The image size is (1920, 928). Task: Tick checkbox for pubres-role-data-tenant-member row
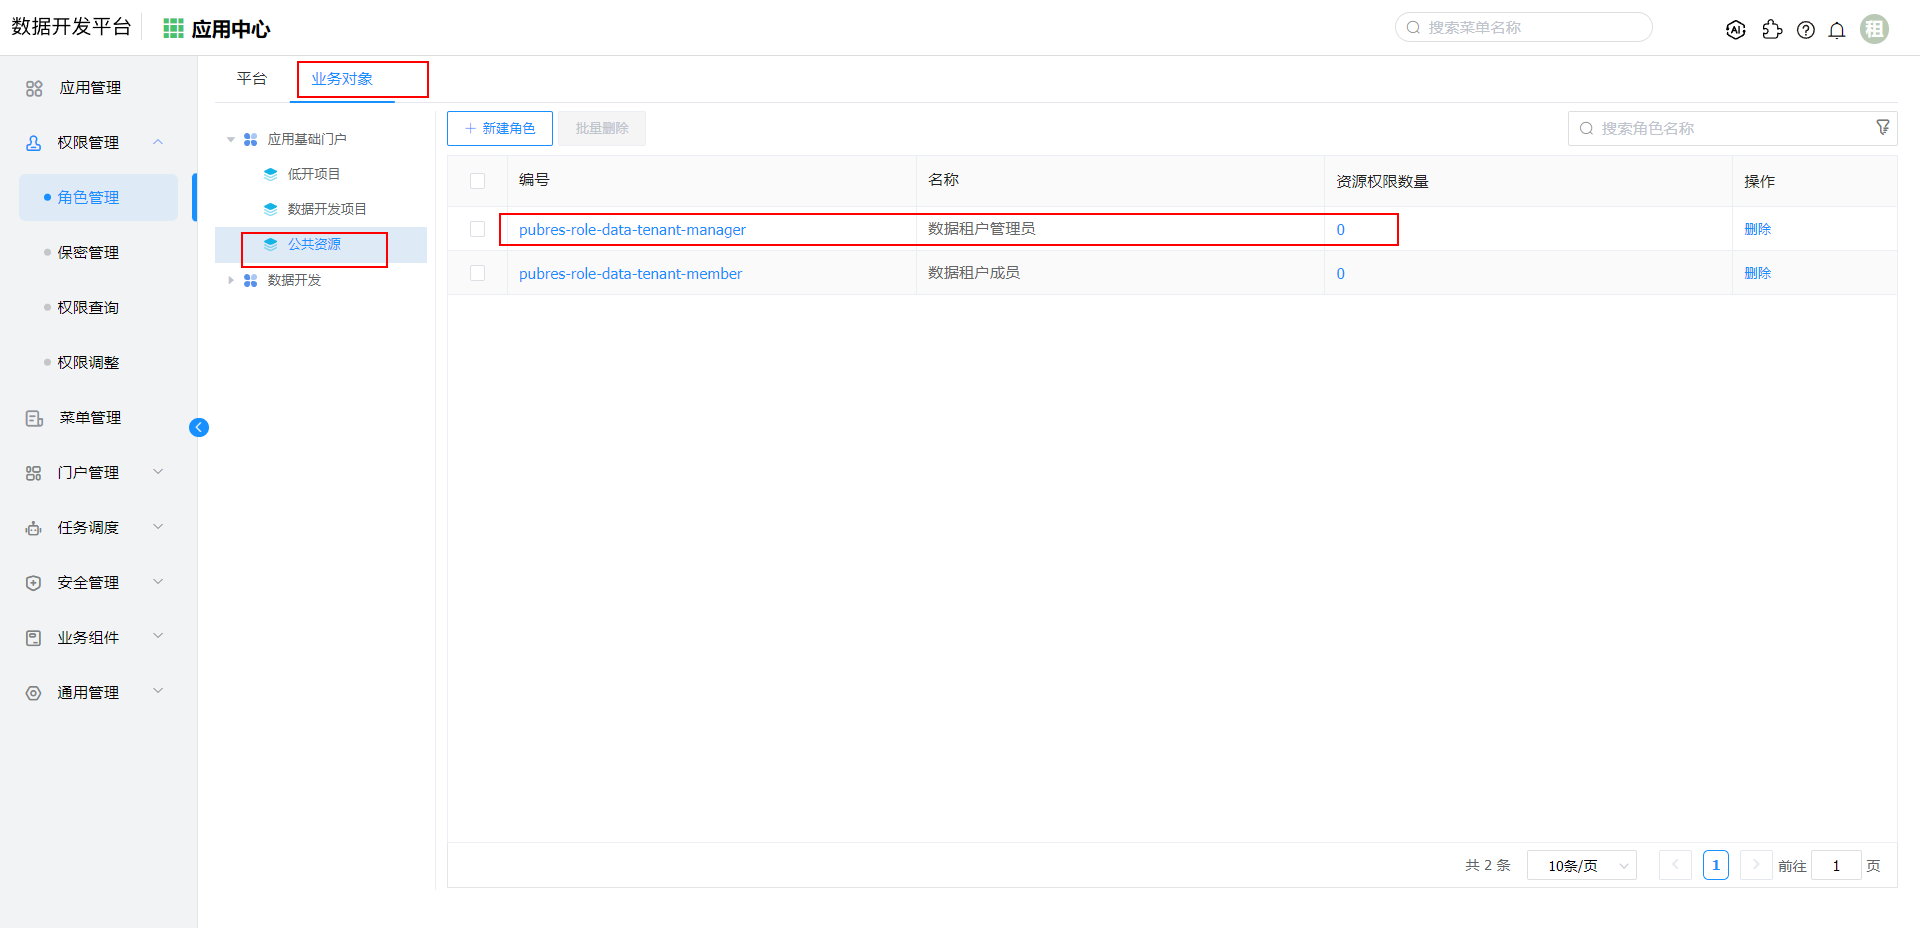(477, 273)
